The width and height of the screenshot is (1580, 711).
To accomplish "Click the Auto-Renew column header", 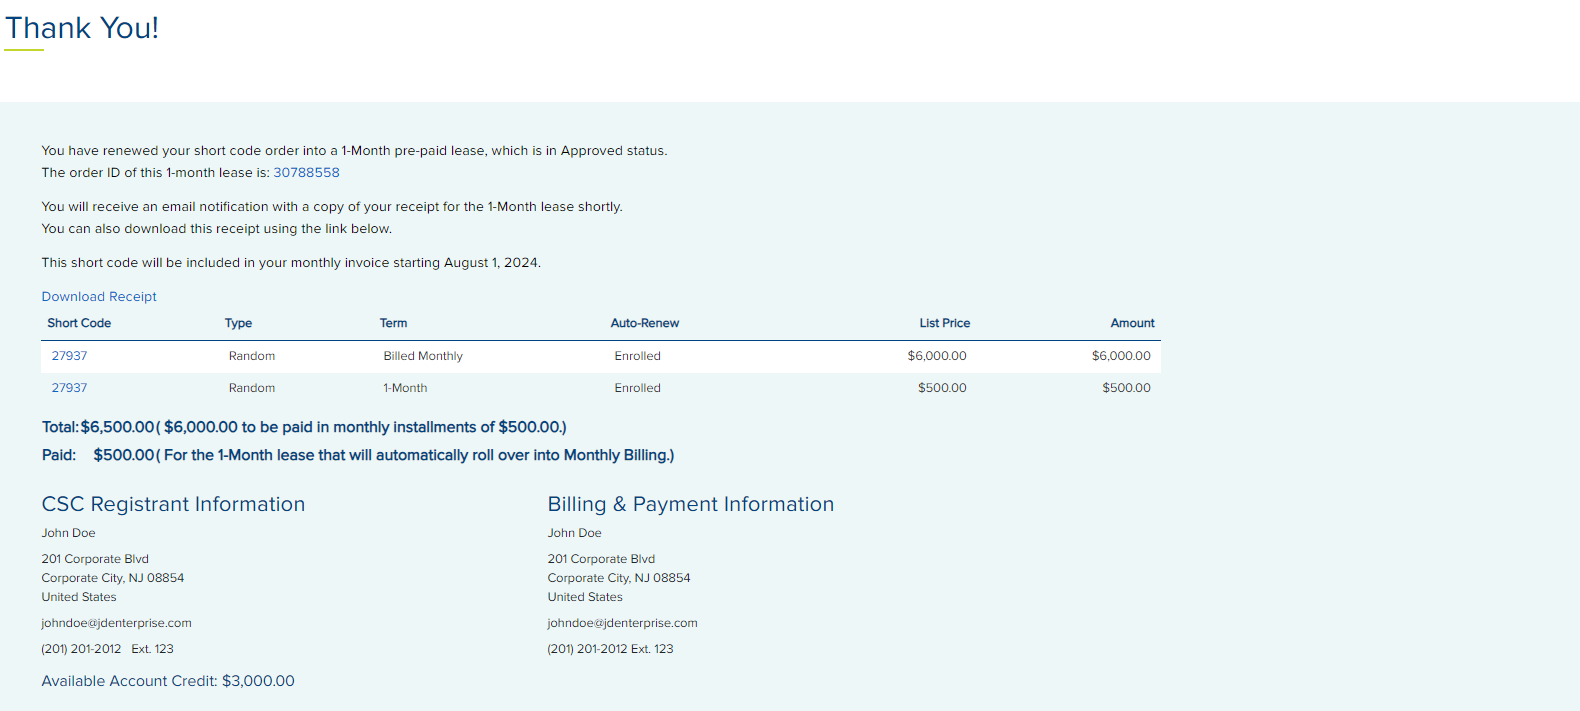I will (x=644, y=323).
